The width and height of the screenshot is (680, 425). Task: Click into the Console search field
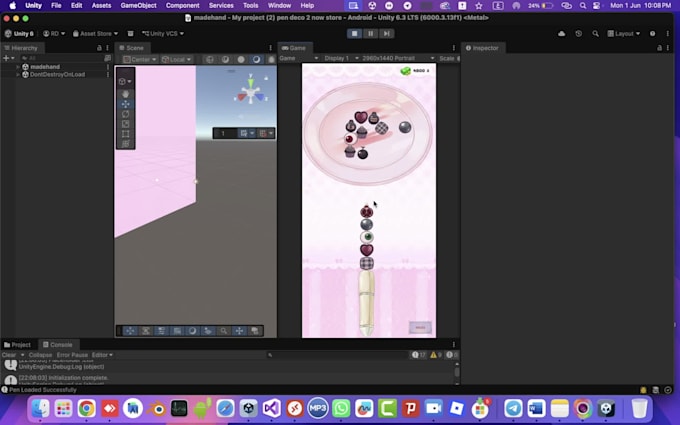point(337,355)
